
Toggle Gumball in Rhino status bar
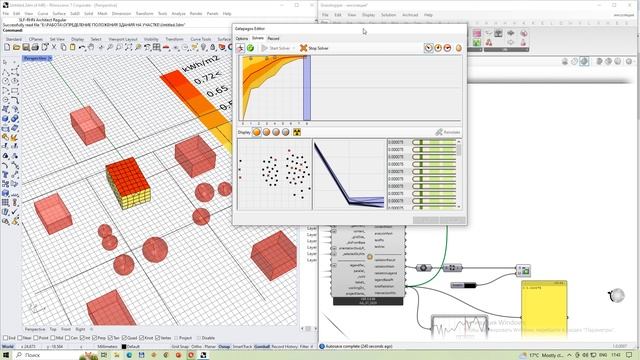click(x=262, y=347)
